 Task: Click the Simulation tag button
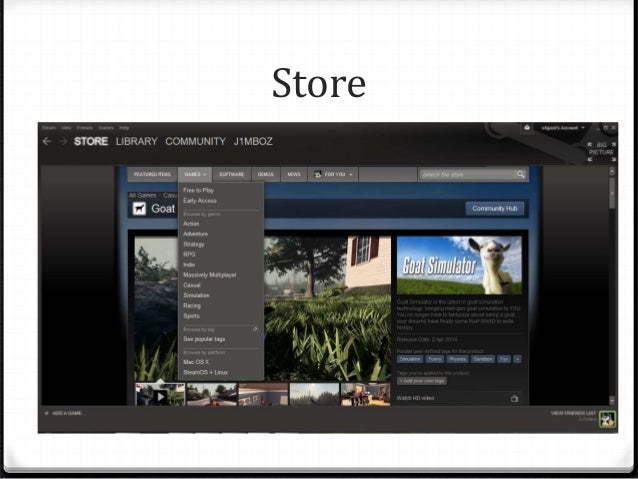[410, 359]
